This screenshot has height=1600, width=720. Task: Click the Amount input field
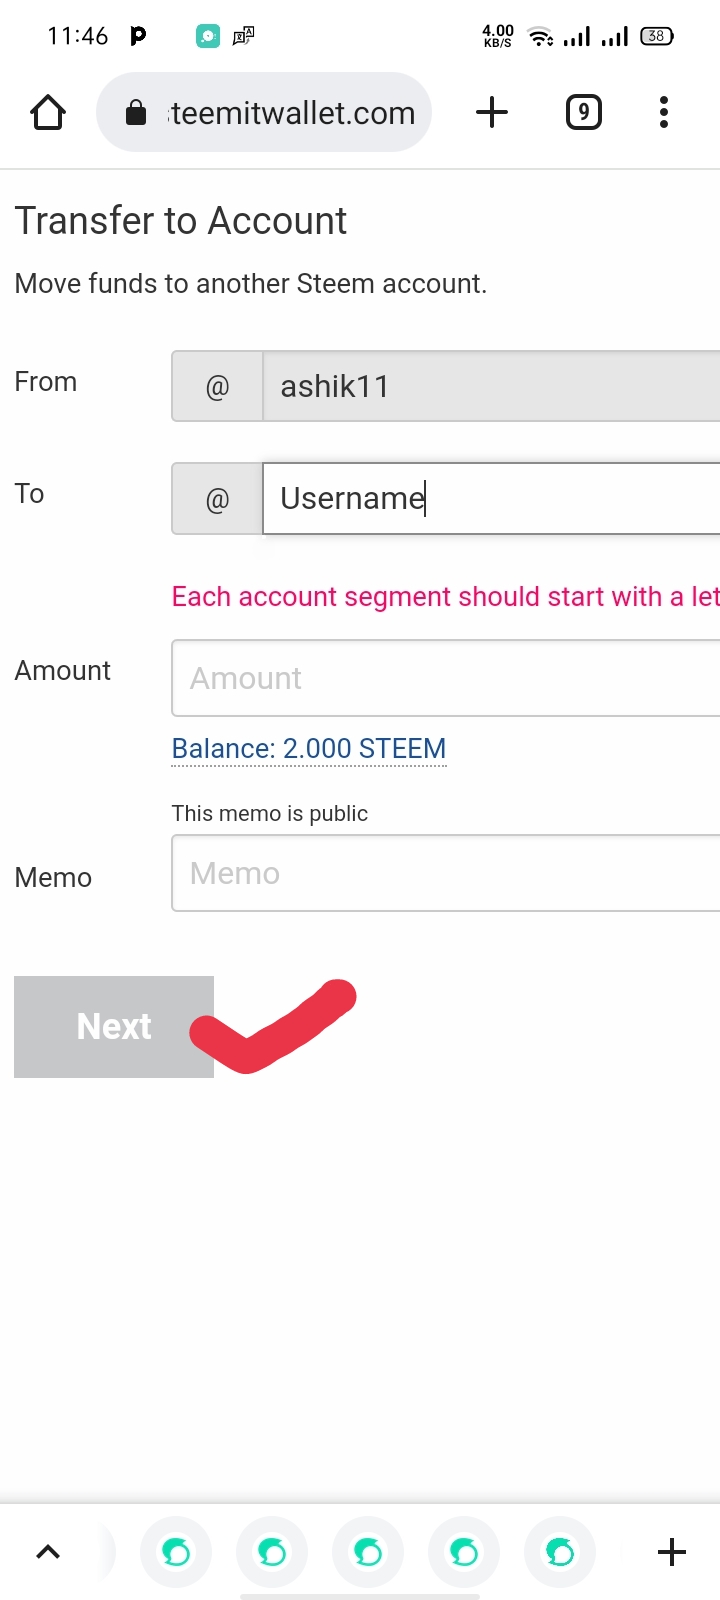pyautogui.click(x=446, y=678)
